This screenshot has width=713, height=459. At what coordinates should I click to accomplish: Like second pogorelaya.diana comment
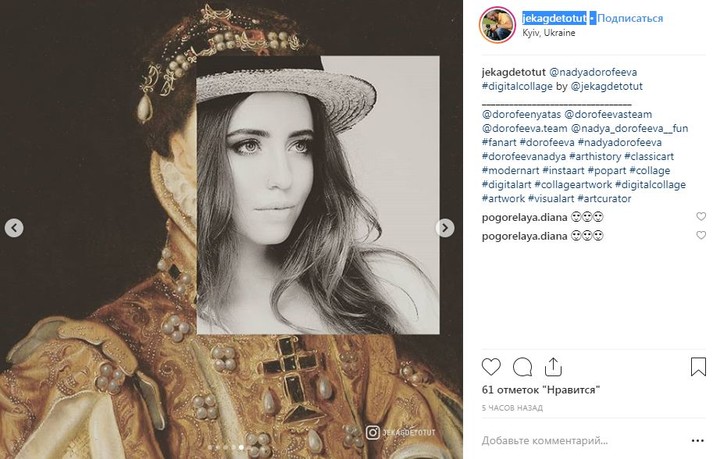[x=700, y=235]
